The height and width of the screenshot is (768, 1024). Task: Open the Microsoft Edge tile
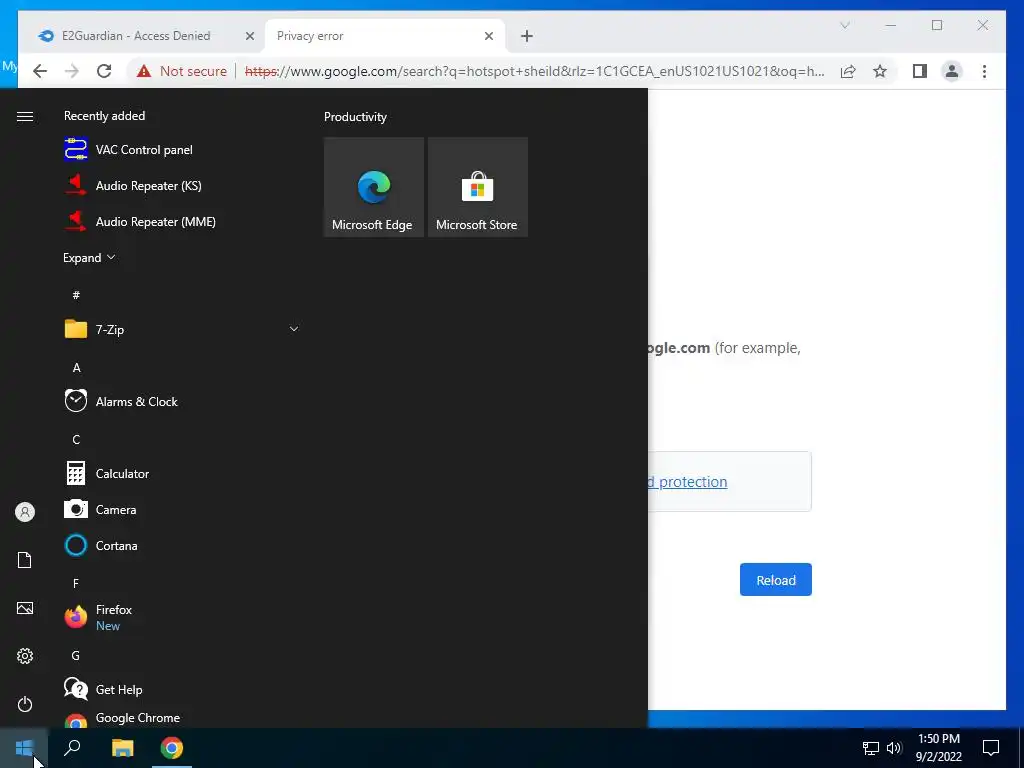pos(374,187)
